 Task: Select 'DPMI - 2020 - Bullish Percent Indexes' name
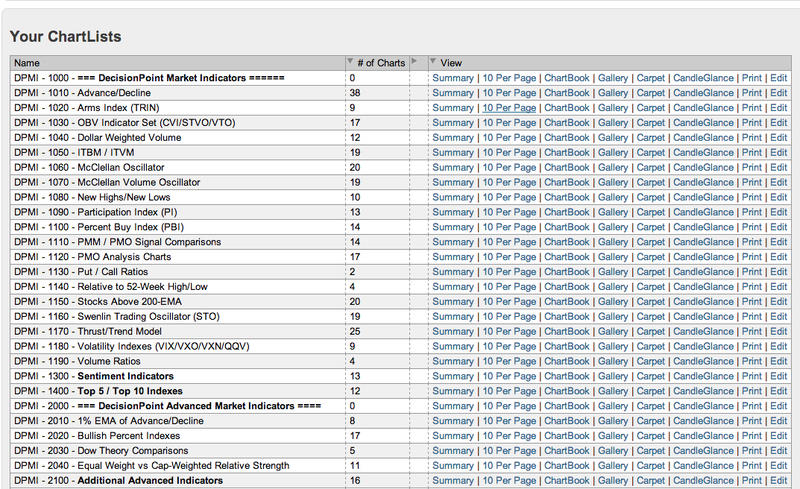pyautogui.click(x=97, y=435)
